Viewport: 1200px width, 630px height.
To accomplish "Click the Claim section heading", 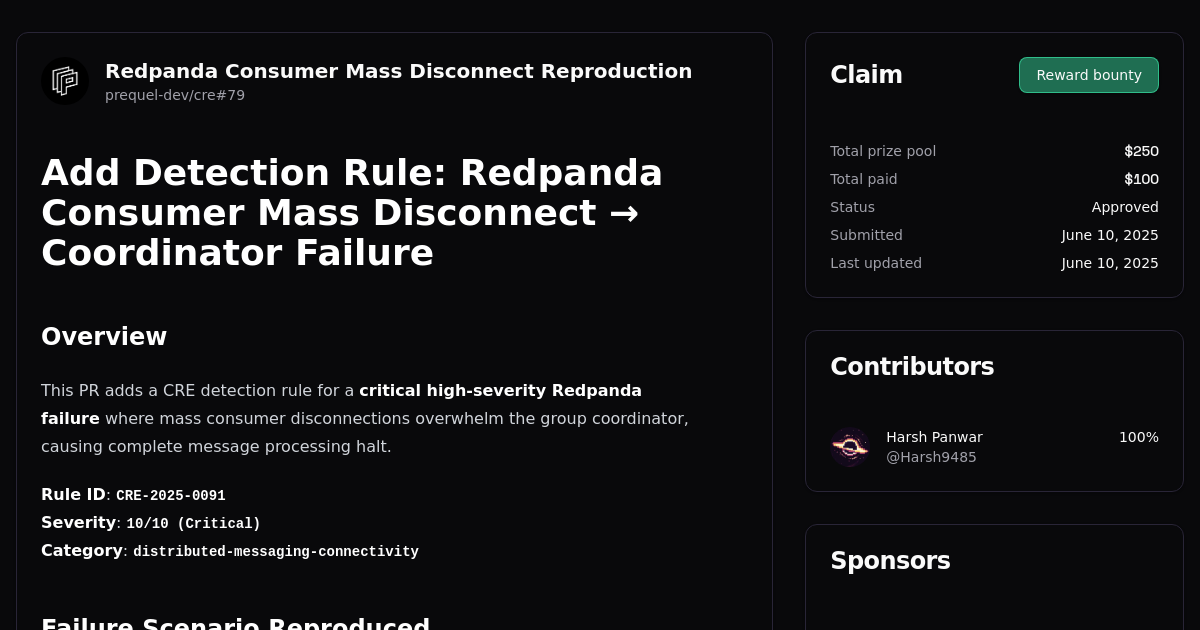I will 866,74.
